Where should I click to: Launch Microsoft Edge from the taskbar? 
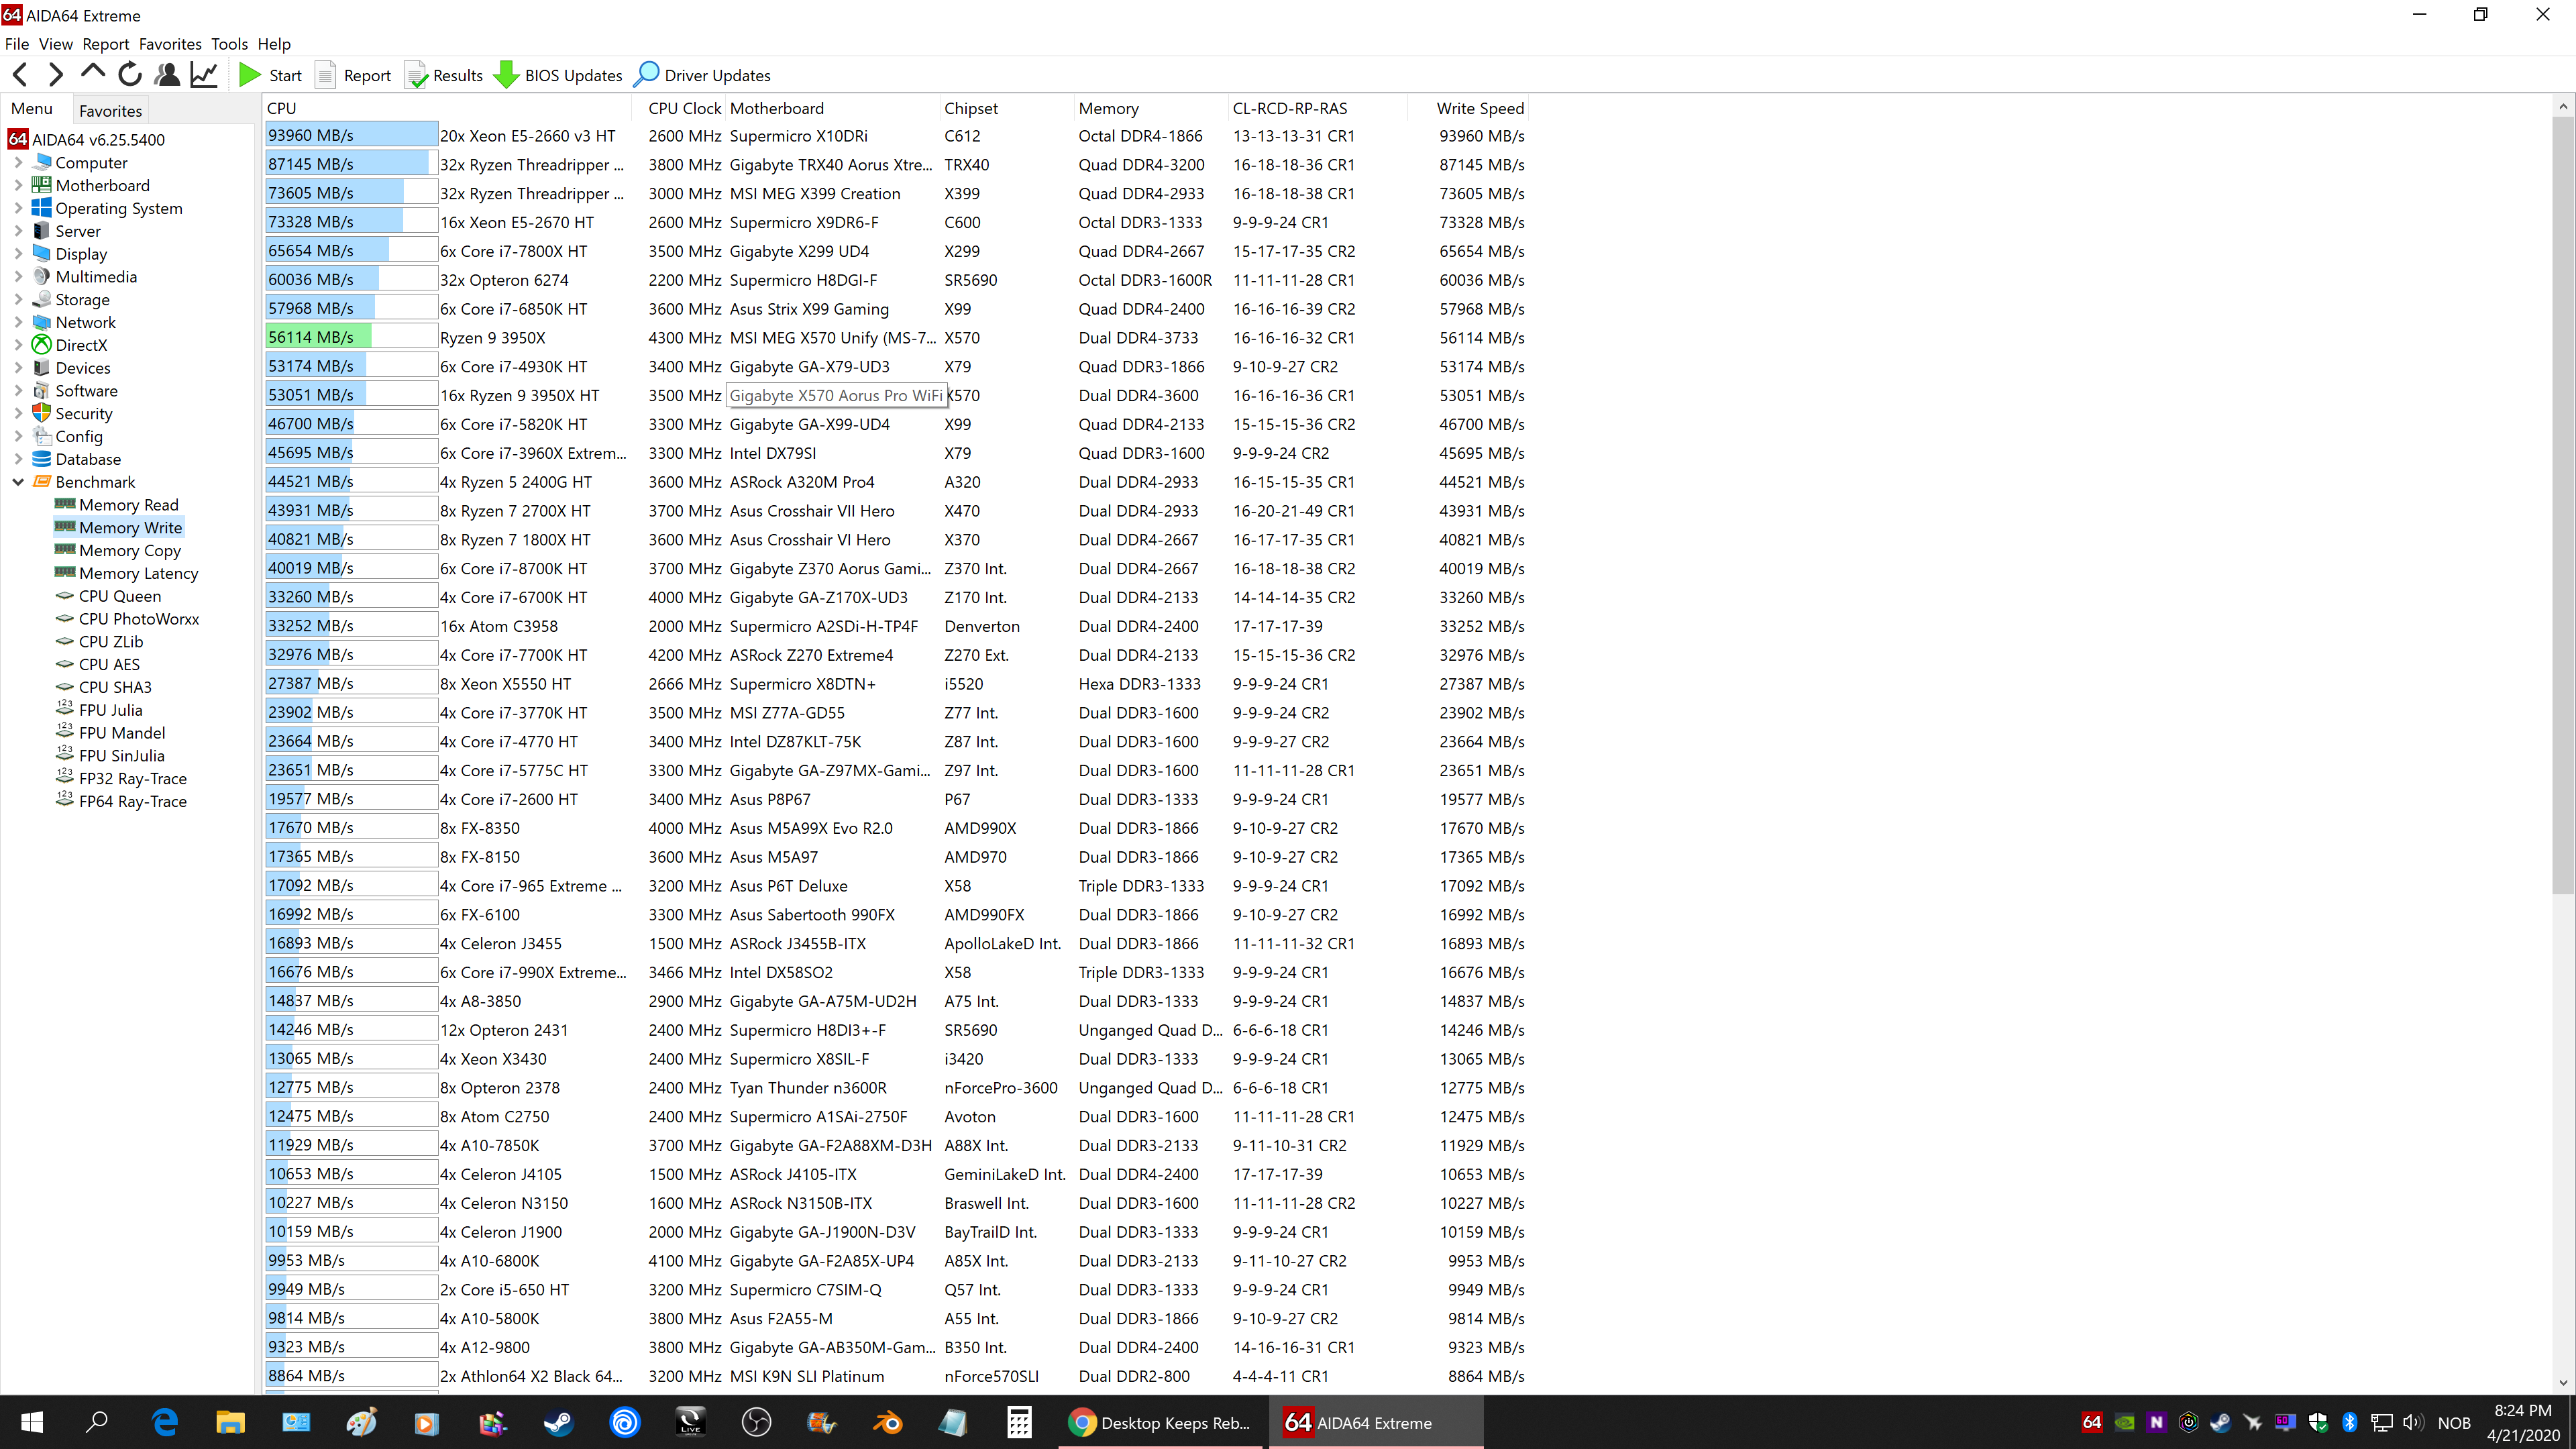click(x=165, y=1422)
